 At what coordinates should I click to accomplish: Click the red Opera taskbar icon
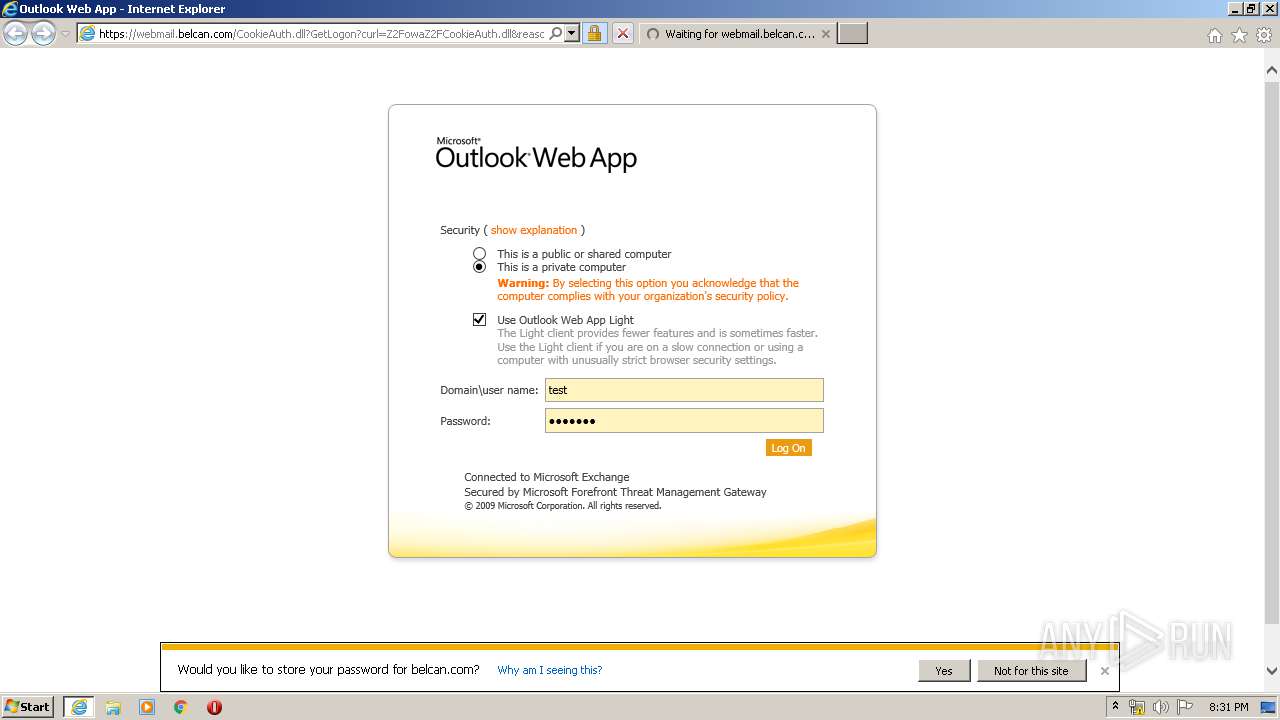(x=214, y=707)
